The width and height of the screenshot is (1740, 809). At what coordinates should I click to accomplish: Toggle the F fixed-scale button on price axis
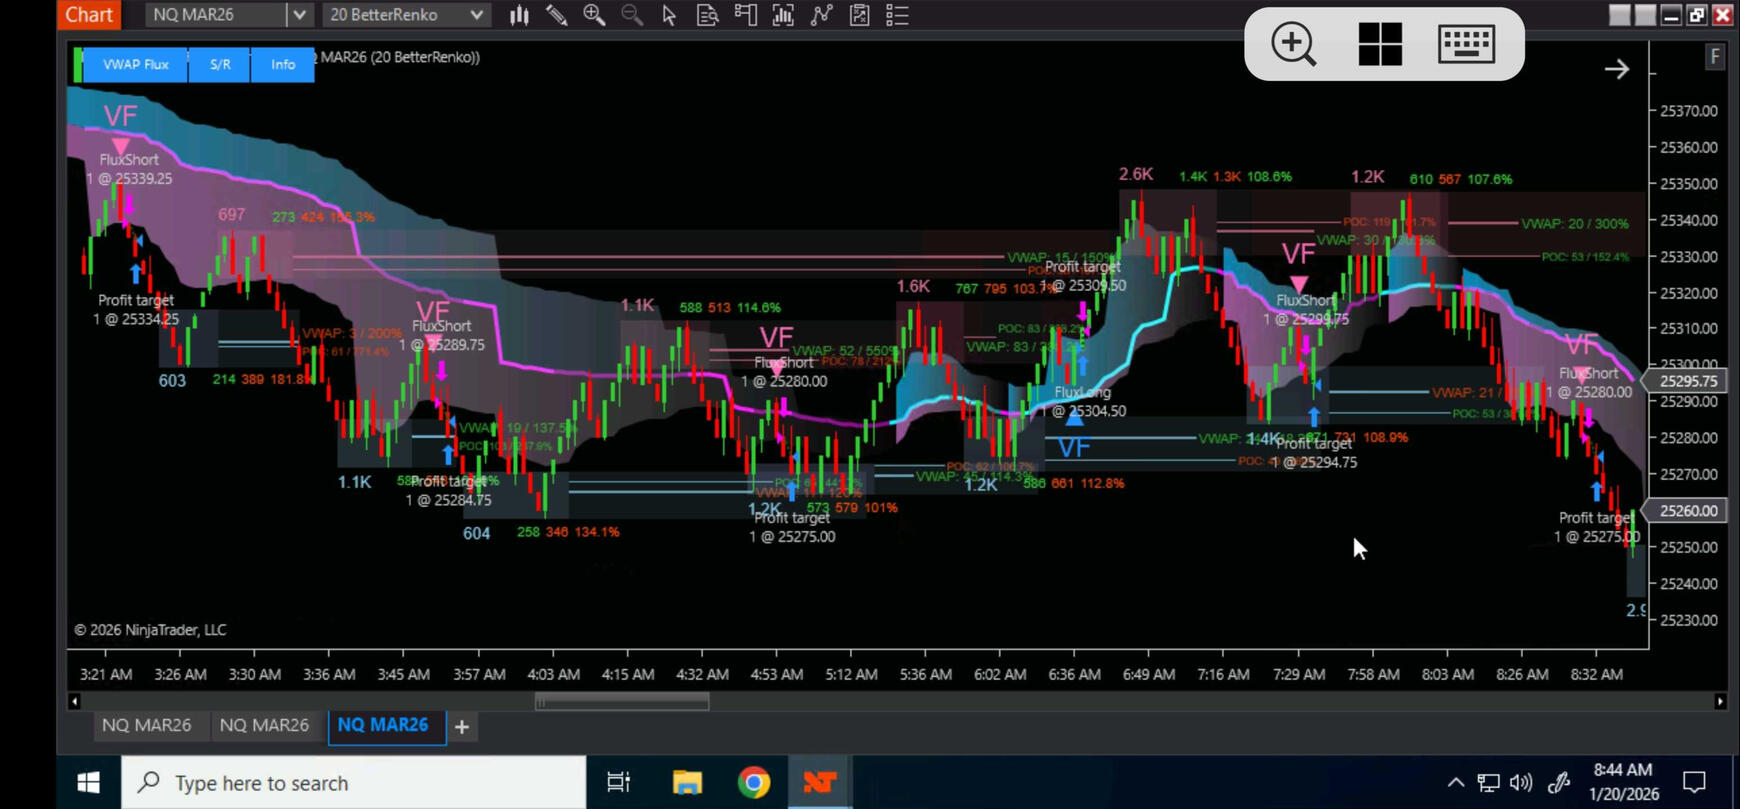pos(1715,57)
